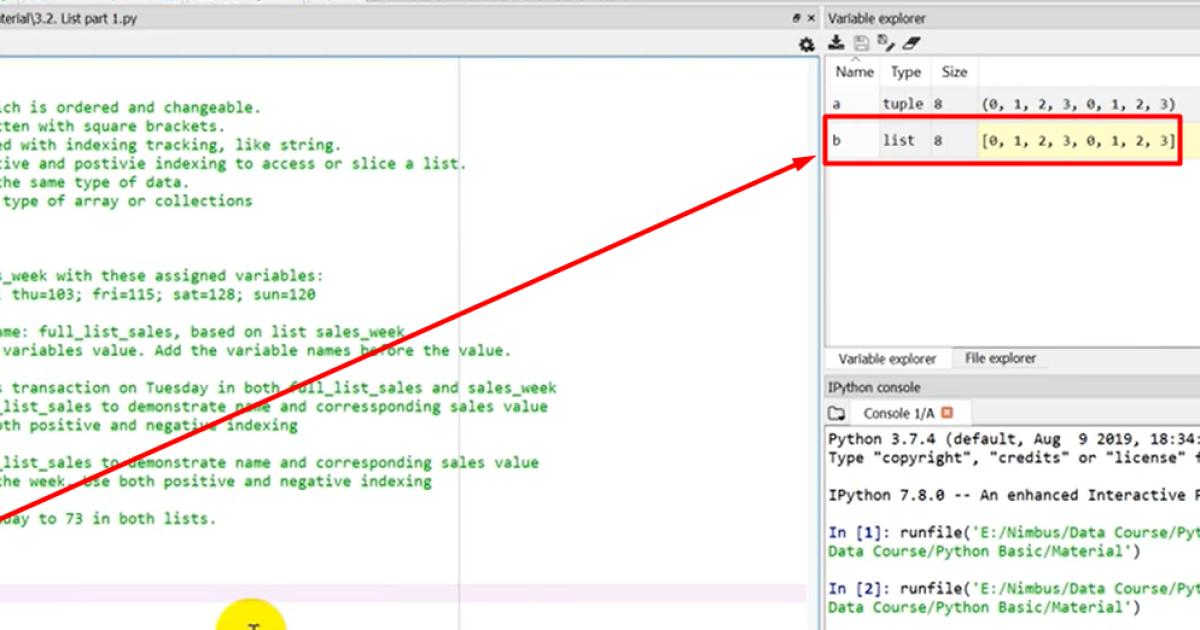Screen dimensions: 1200x630
Task: Sort variables by the Name column
Action: tap(854, 71)
